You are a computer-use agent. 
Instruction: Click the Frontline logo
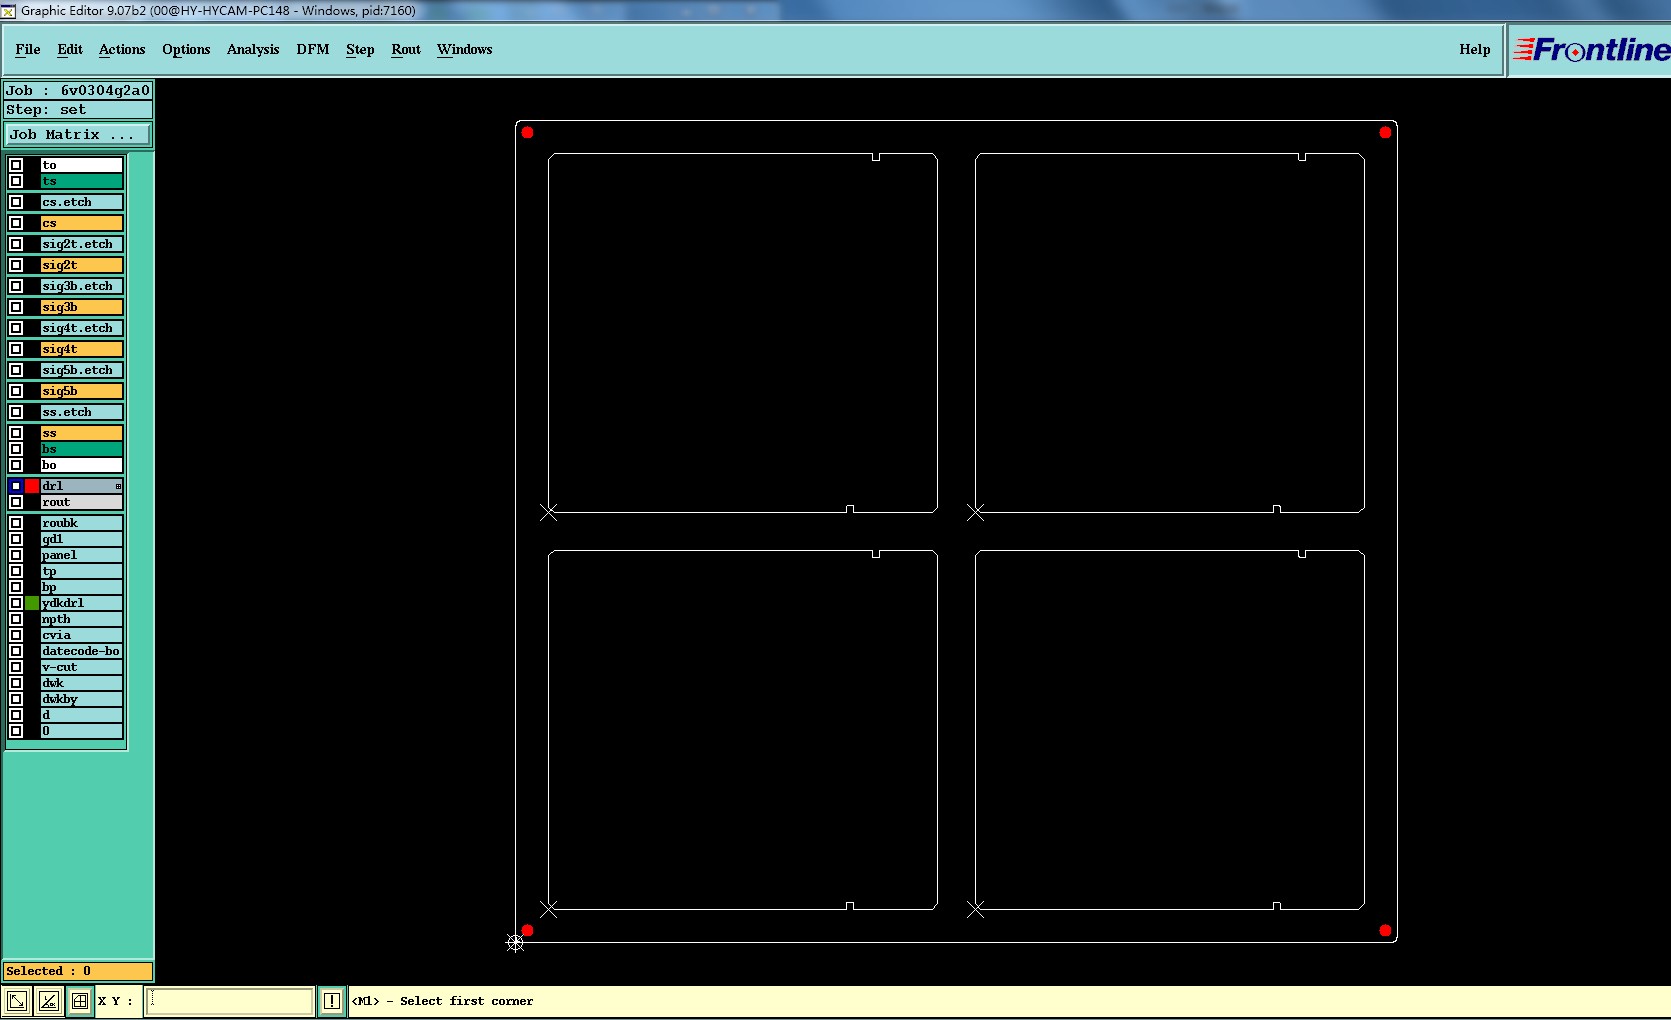point(1590,50)
